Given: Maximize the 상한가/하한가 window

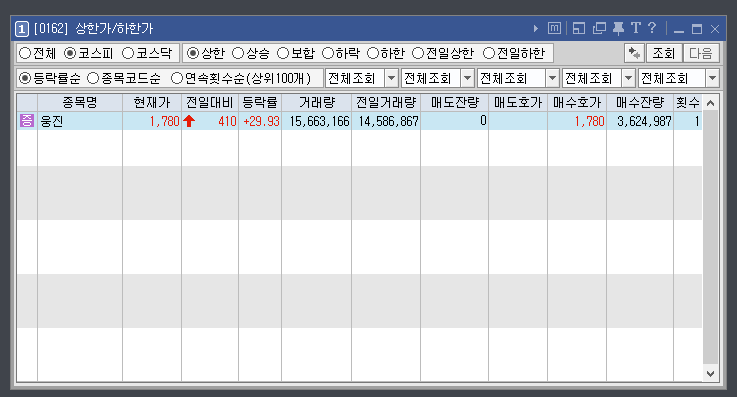Looking at the screenshot, I should [x=697, y=29].
